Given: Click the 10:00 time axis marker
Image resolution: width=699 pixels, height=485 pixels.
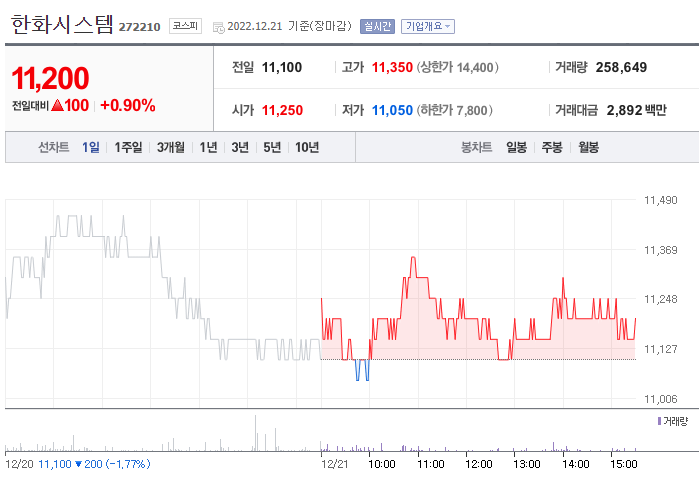Looking at the screenshot, I should click(382, 464).
